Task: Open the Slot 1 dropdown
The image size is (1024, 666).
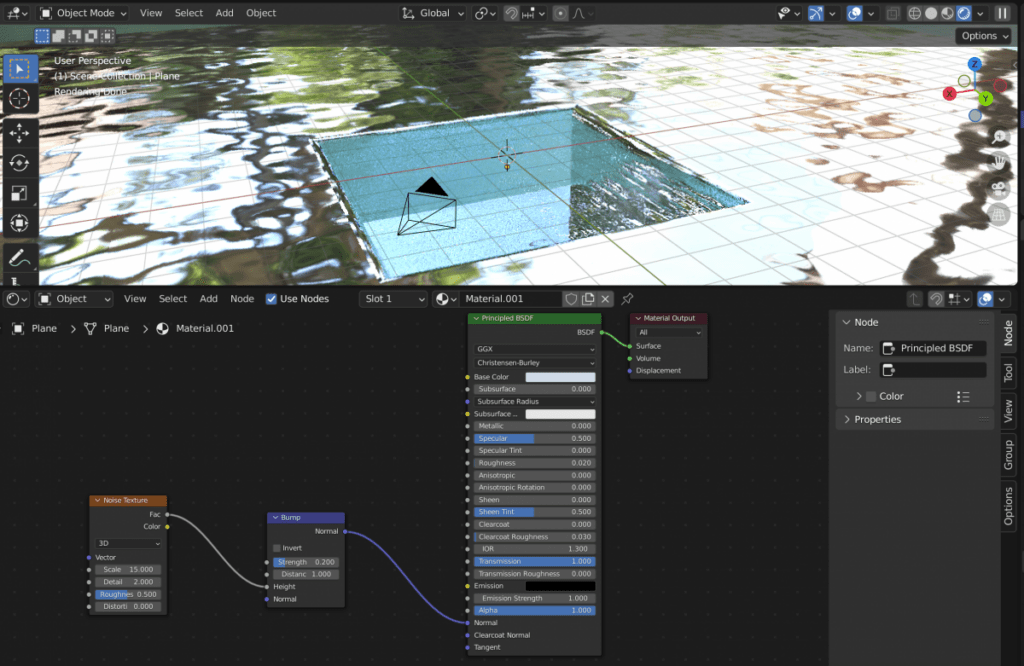Action: click(x=393, y=299)
